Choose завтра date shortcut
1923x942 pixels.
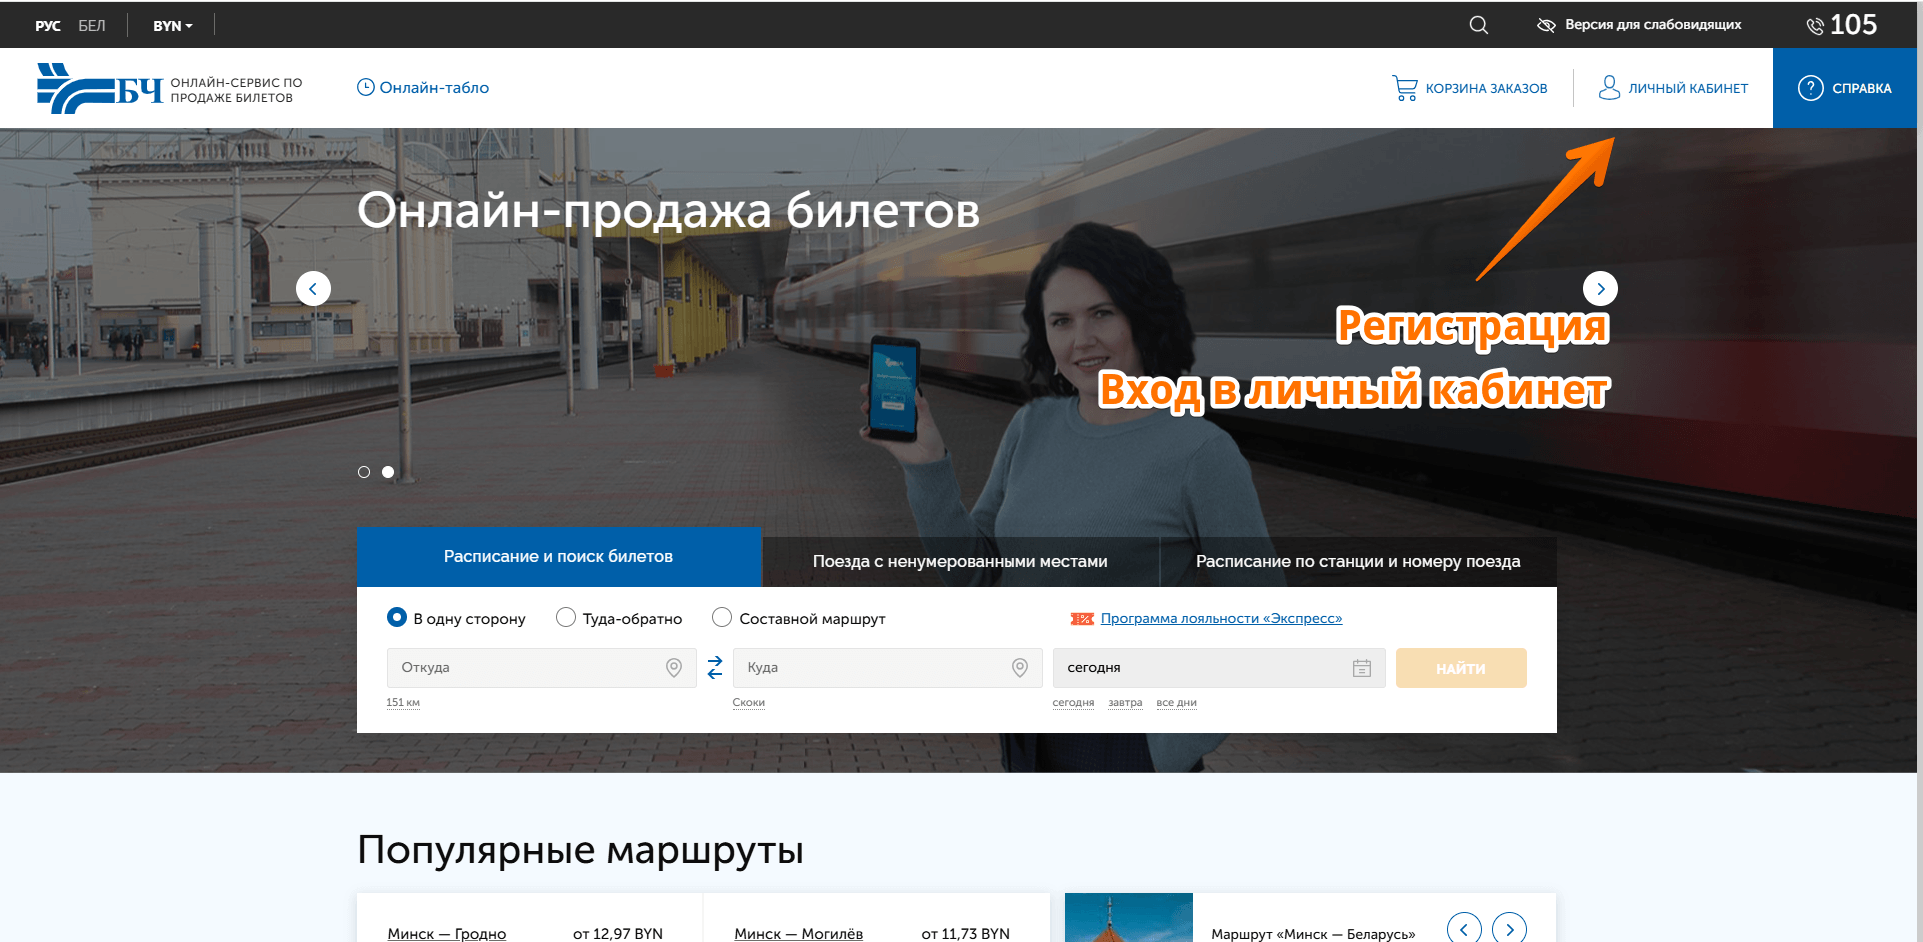click(x=1125, y=703)
